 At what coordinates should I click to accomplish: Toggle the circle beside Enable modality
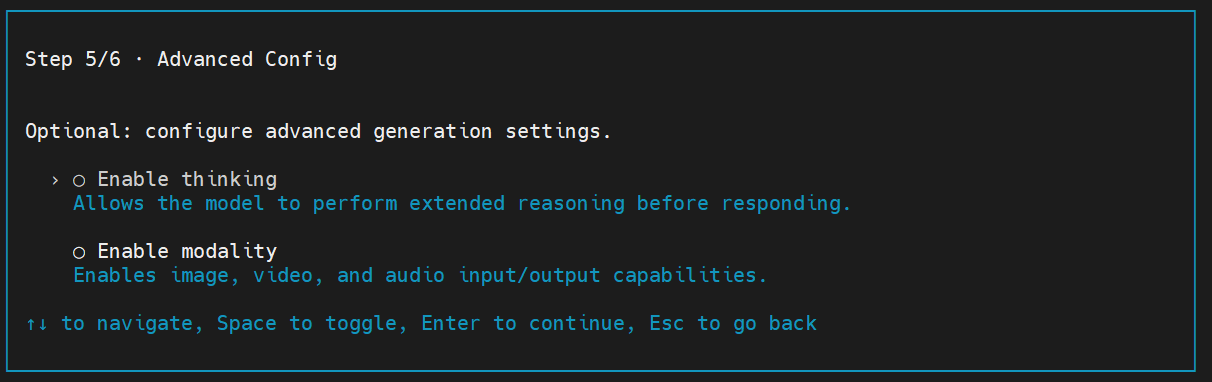click(79, 252)
